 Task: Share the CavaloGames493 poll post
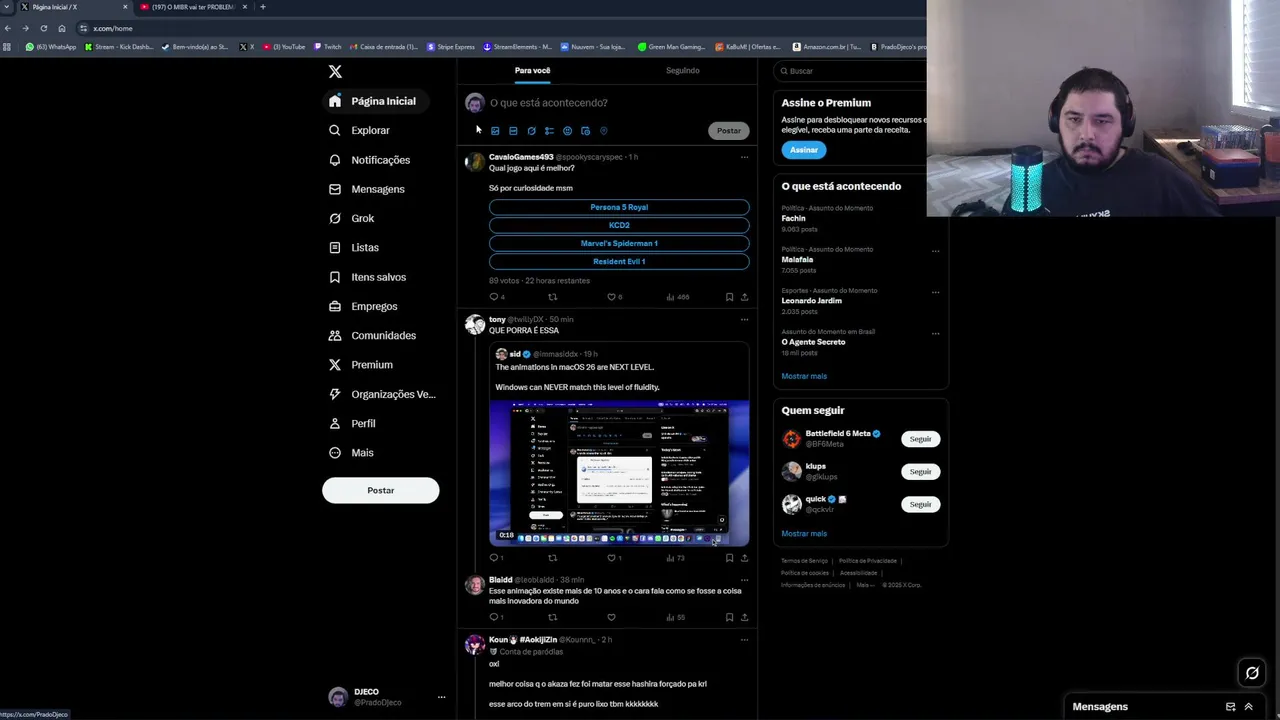tap(744, 297)
